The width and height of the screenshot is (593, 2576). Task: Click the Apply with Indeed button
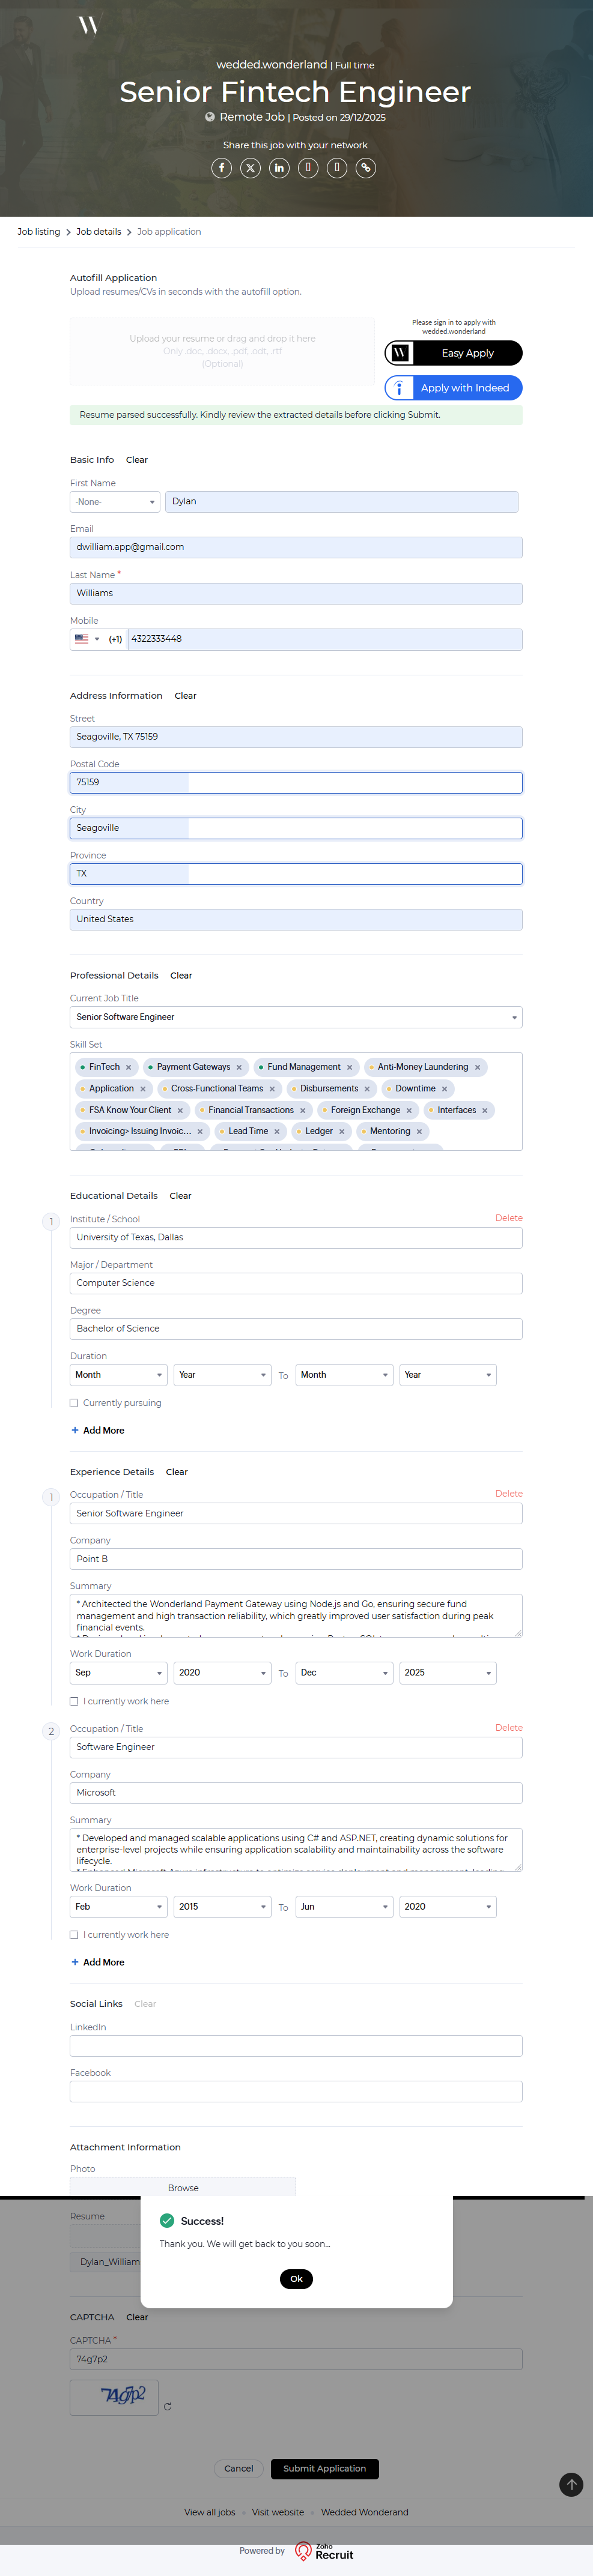[x=453, y=388]
